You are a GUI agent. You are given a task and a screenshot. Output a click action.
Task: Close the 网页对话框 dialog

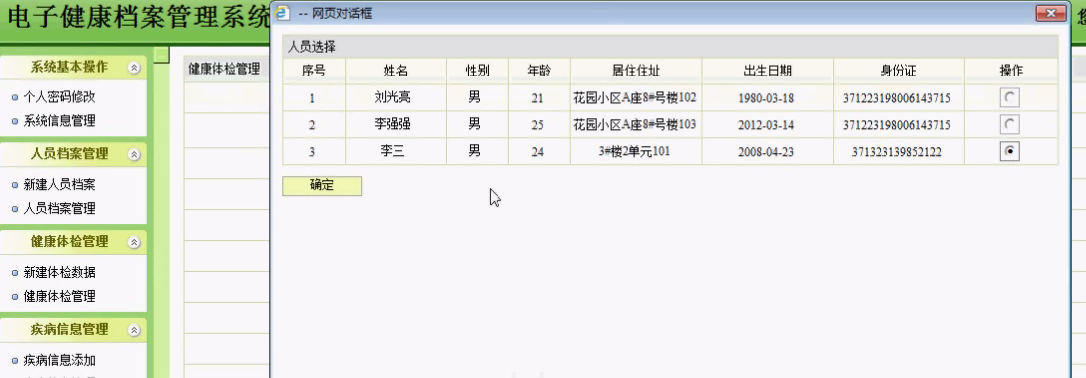(1050, 13)
